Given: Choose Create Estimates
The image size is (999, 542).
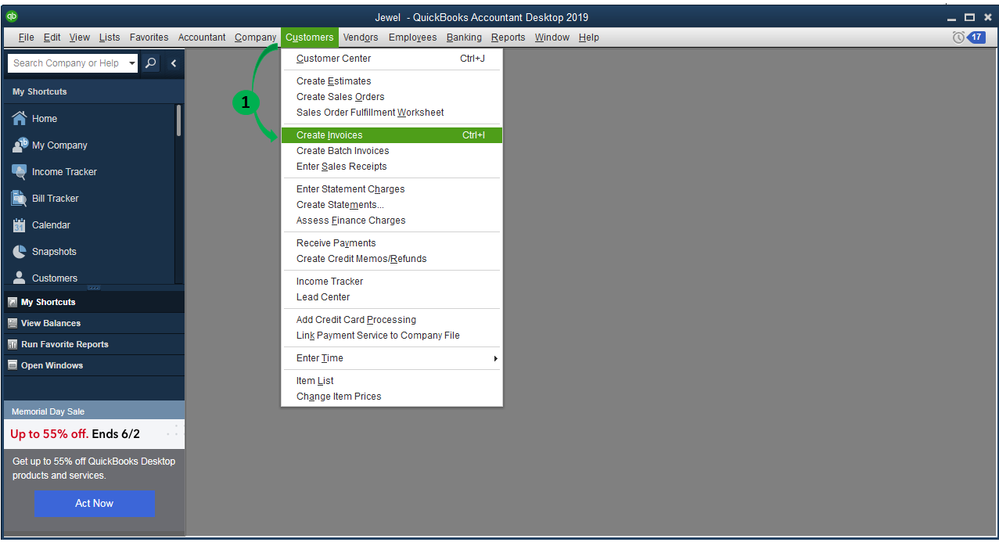Looking at the screenshot, I should (x=391, y=81).
